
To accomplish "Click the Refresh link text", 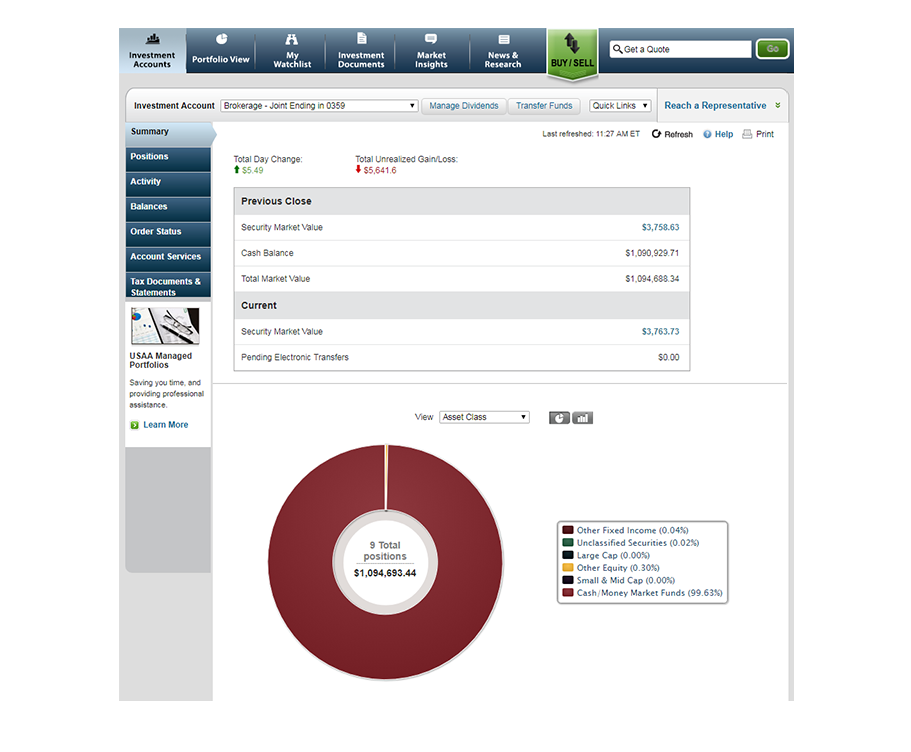I will tap(679, 134).
